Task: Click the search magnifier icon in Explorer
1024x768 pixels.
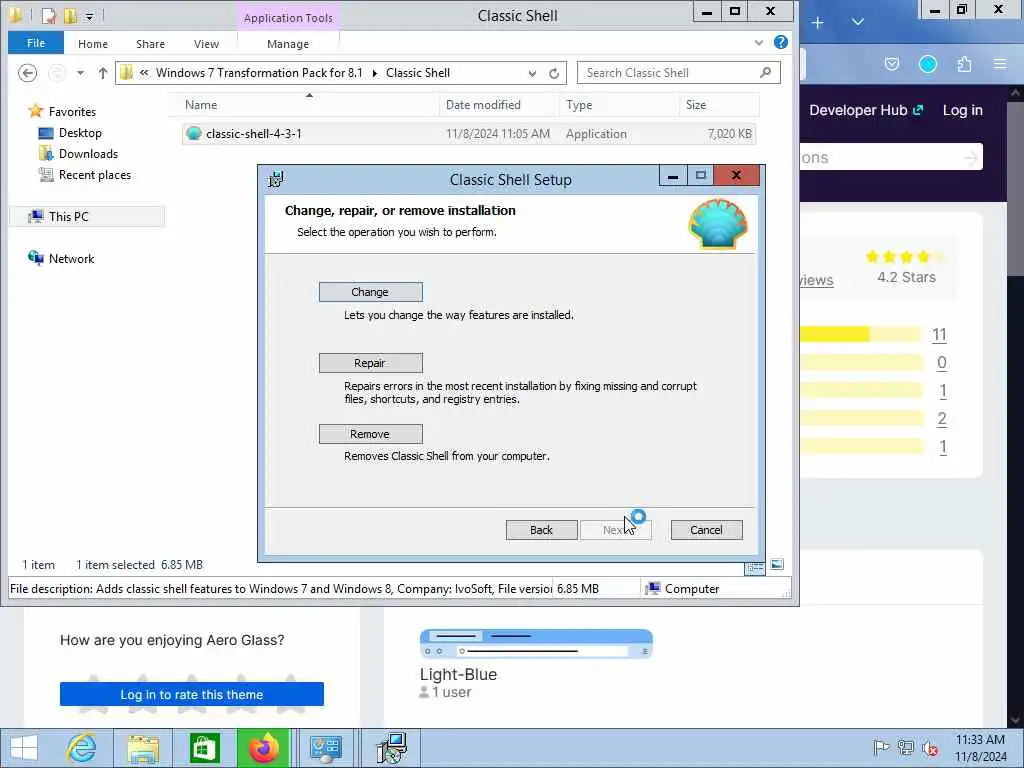Action: 765,72
